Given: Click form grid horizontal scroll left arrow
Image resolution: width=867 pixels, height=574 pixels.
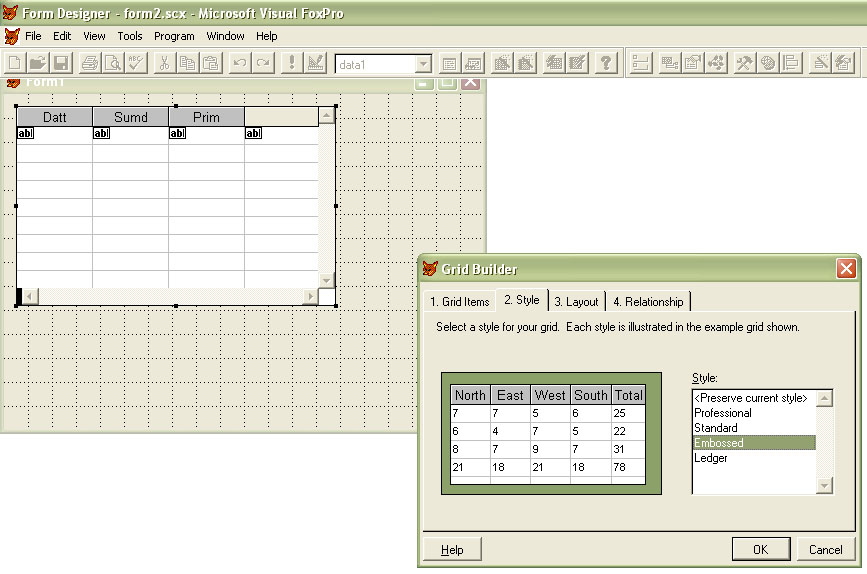Looking at the screenshot, I should tap(30, 296).
